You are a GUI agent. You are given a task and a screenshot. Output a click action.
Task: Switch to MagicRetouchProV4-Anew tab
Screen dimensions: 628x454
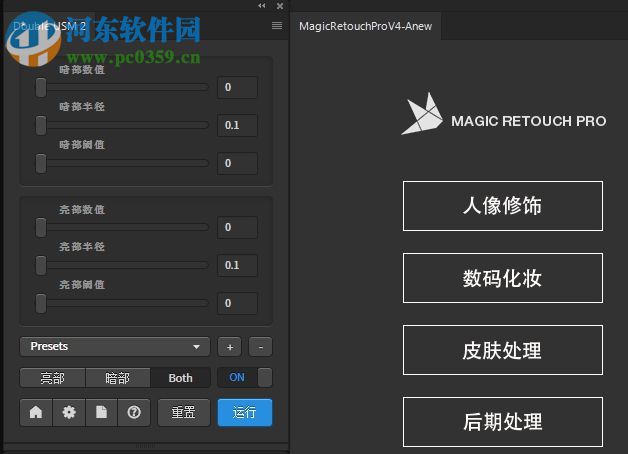(x=365, y=26)
